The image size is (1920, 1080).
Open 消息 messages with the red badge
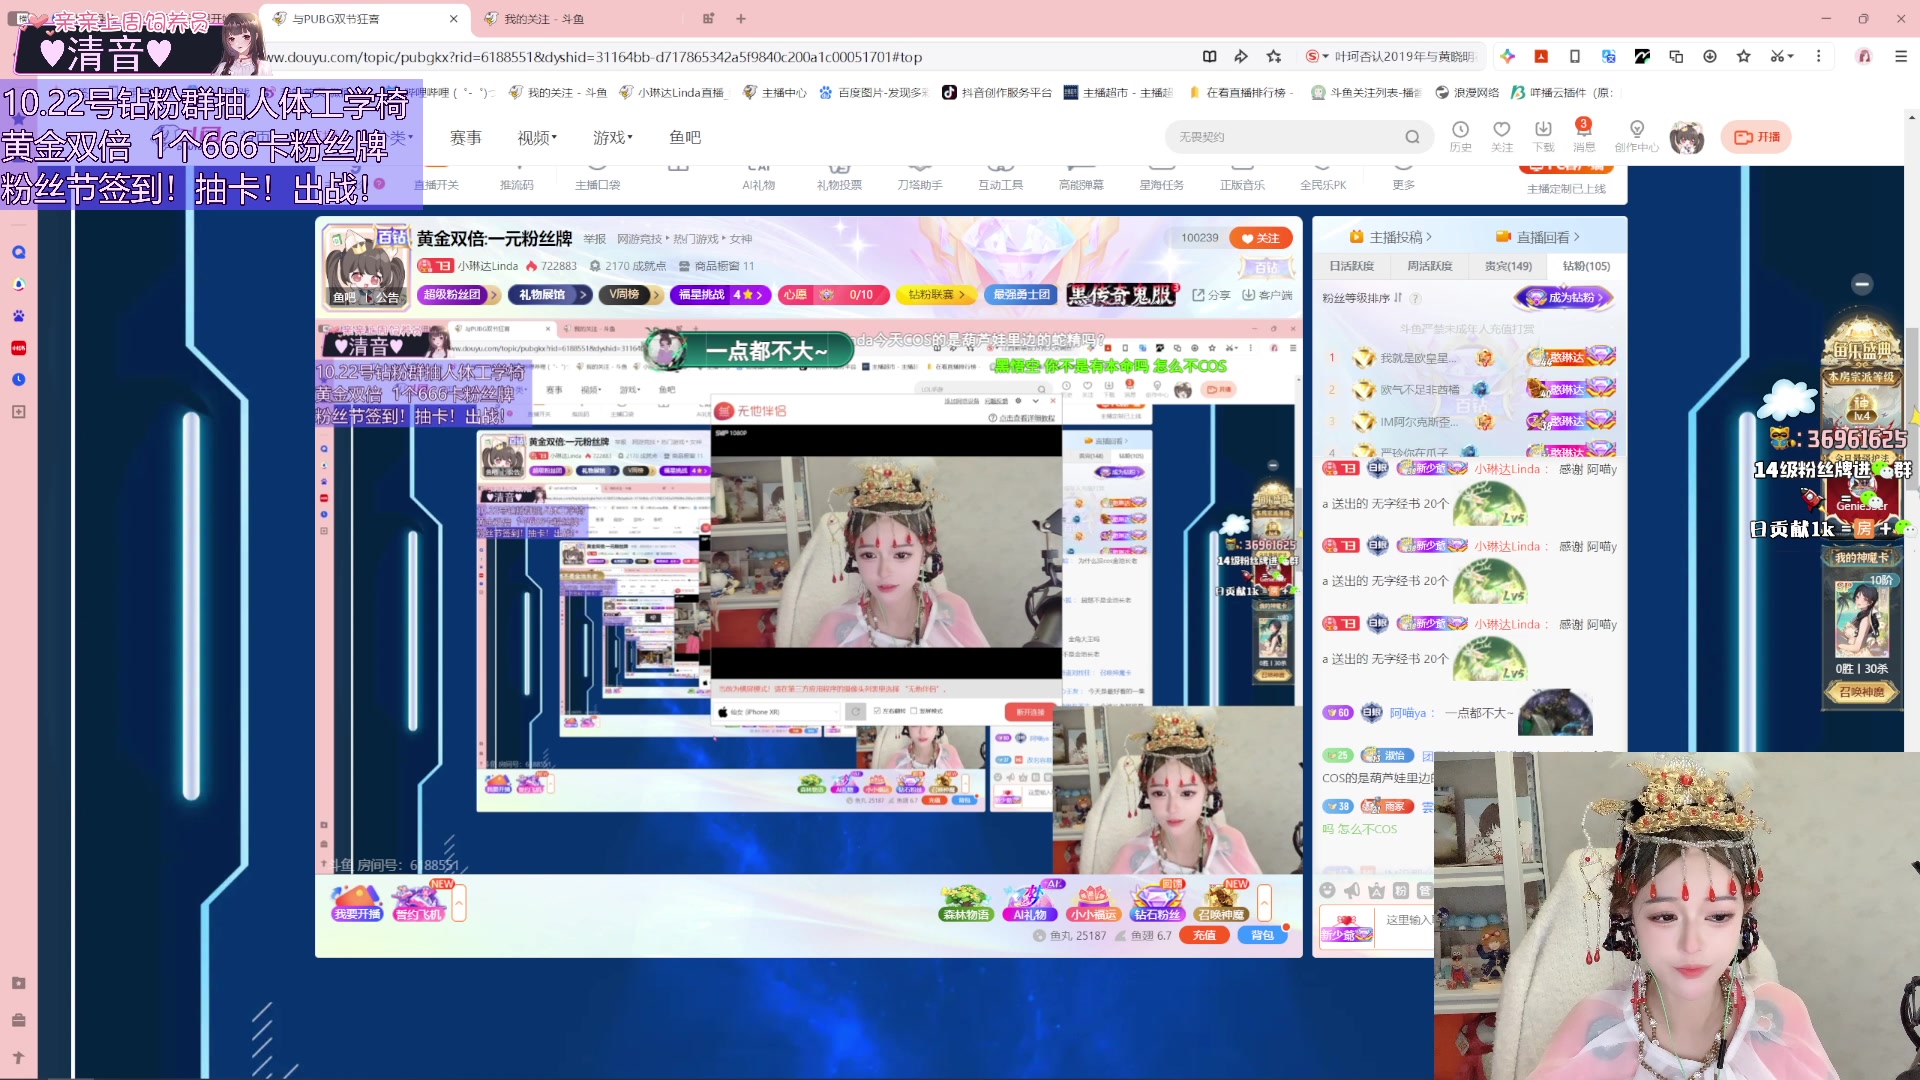point(1584,136)
